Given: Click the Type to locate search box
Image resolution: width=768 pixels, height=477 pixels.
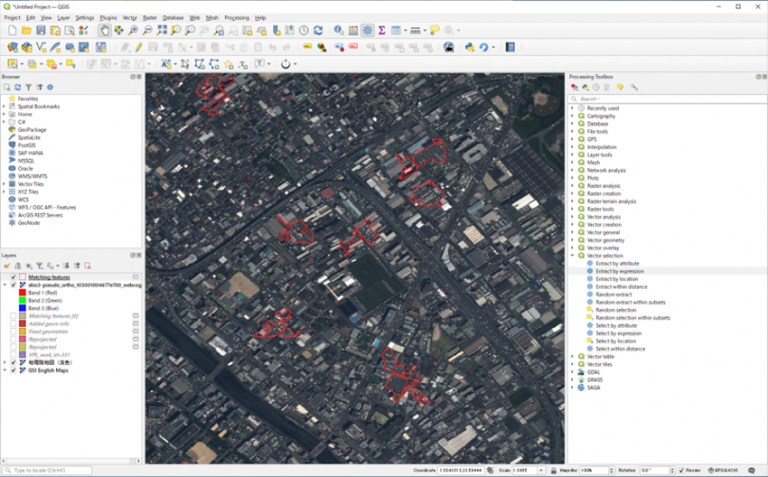Looking at the screenshot, I should click(x=47, y=471).
